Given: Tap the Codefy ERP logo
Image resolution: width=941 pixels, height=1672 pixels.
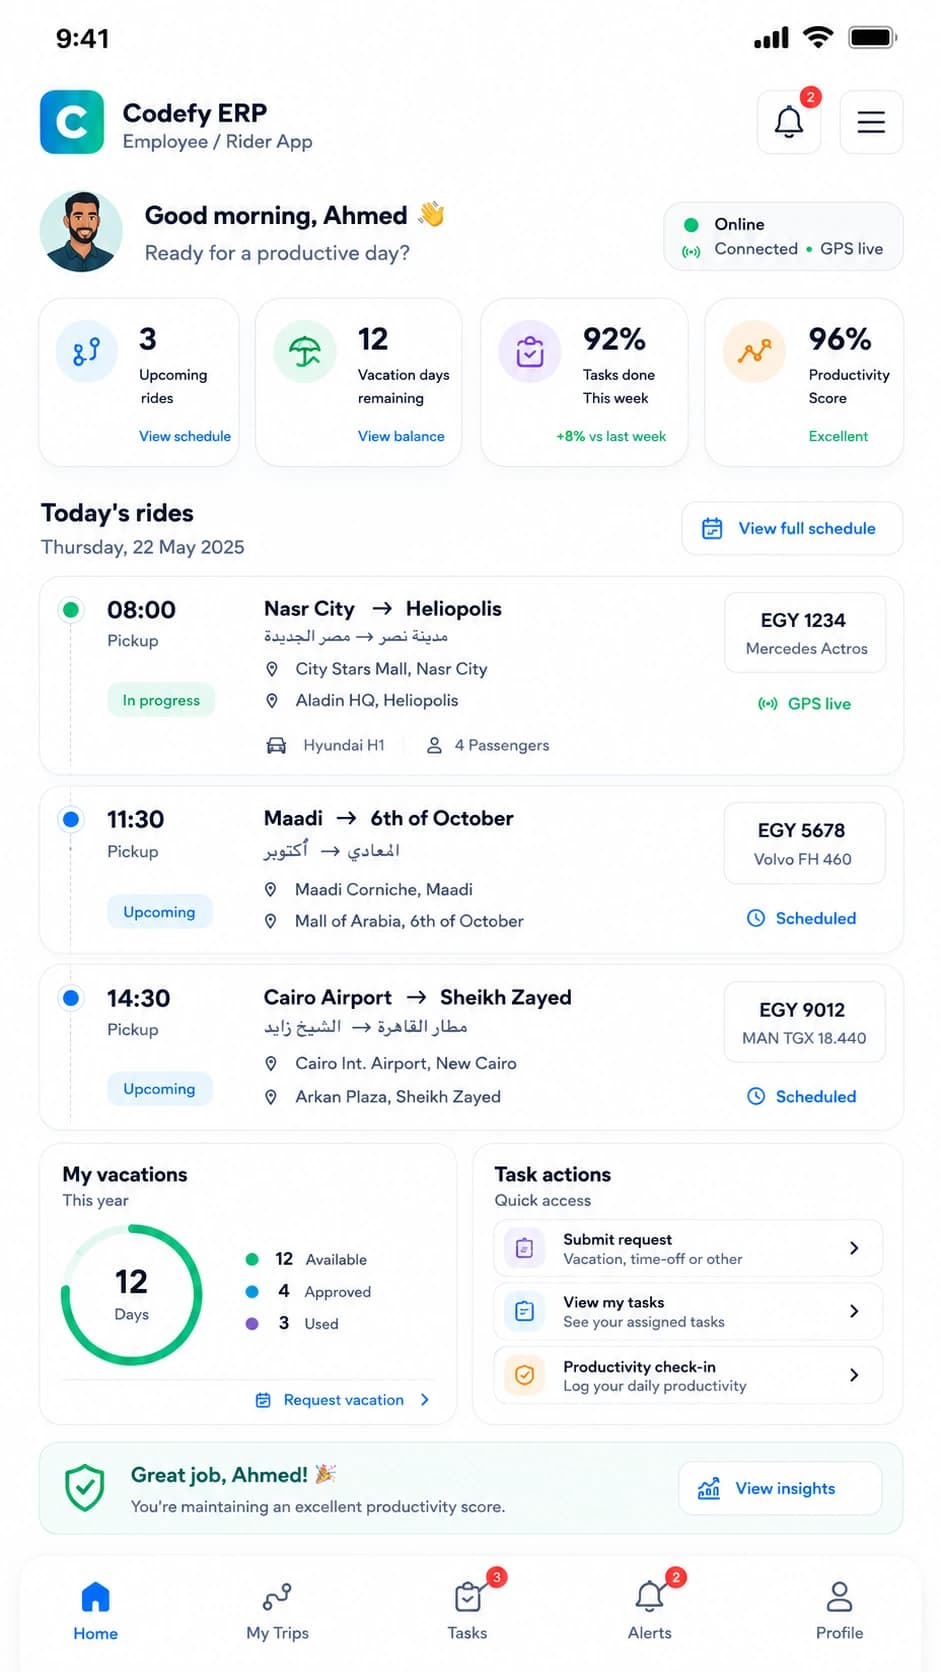Looking at the screenshot, I should [x=72, y=122].
